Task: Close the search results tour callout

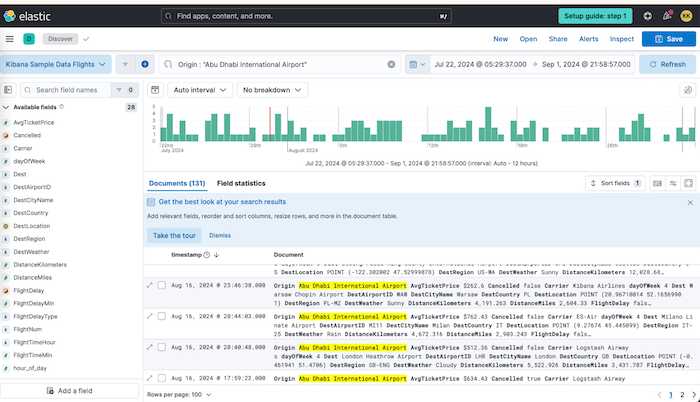Action: coord(690,202)
